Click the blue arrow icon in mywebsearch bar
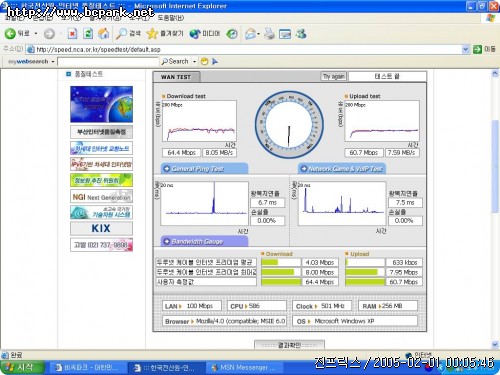 point(215,61)
